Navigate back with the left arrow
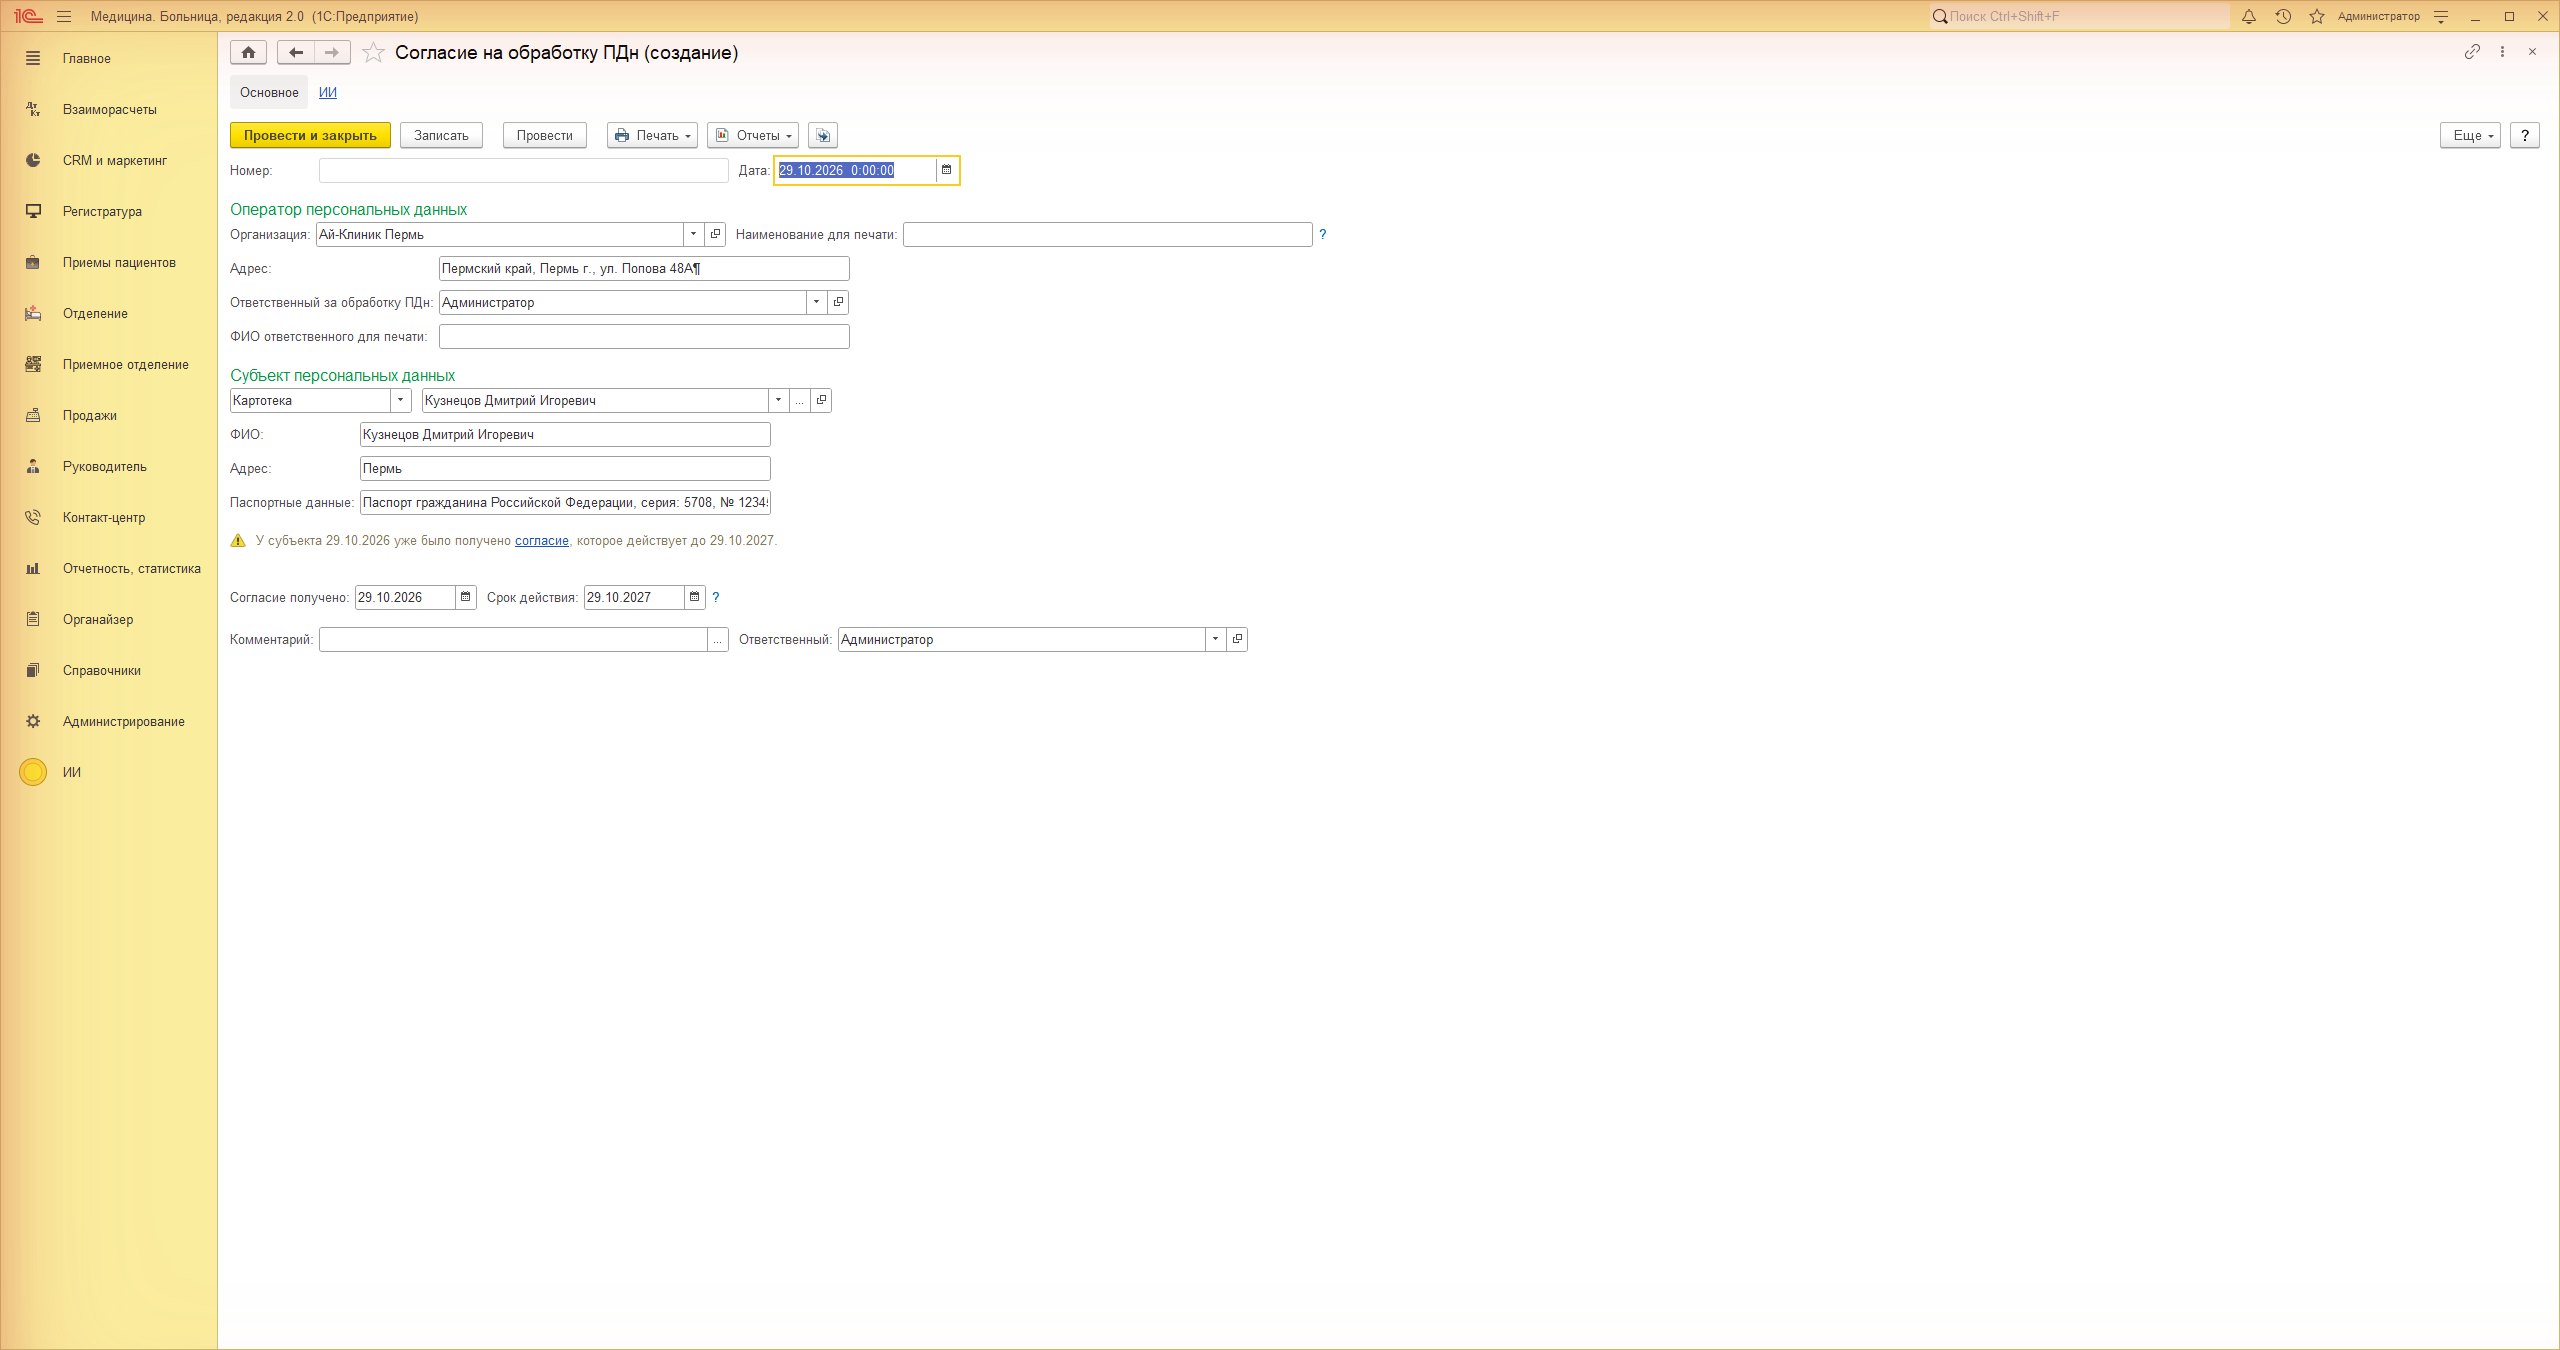This screenshot has width=2560, height=1350. pos(296,53)
